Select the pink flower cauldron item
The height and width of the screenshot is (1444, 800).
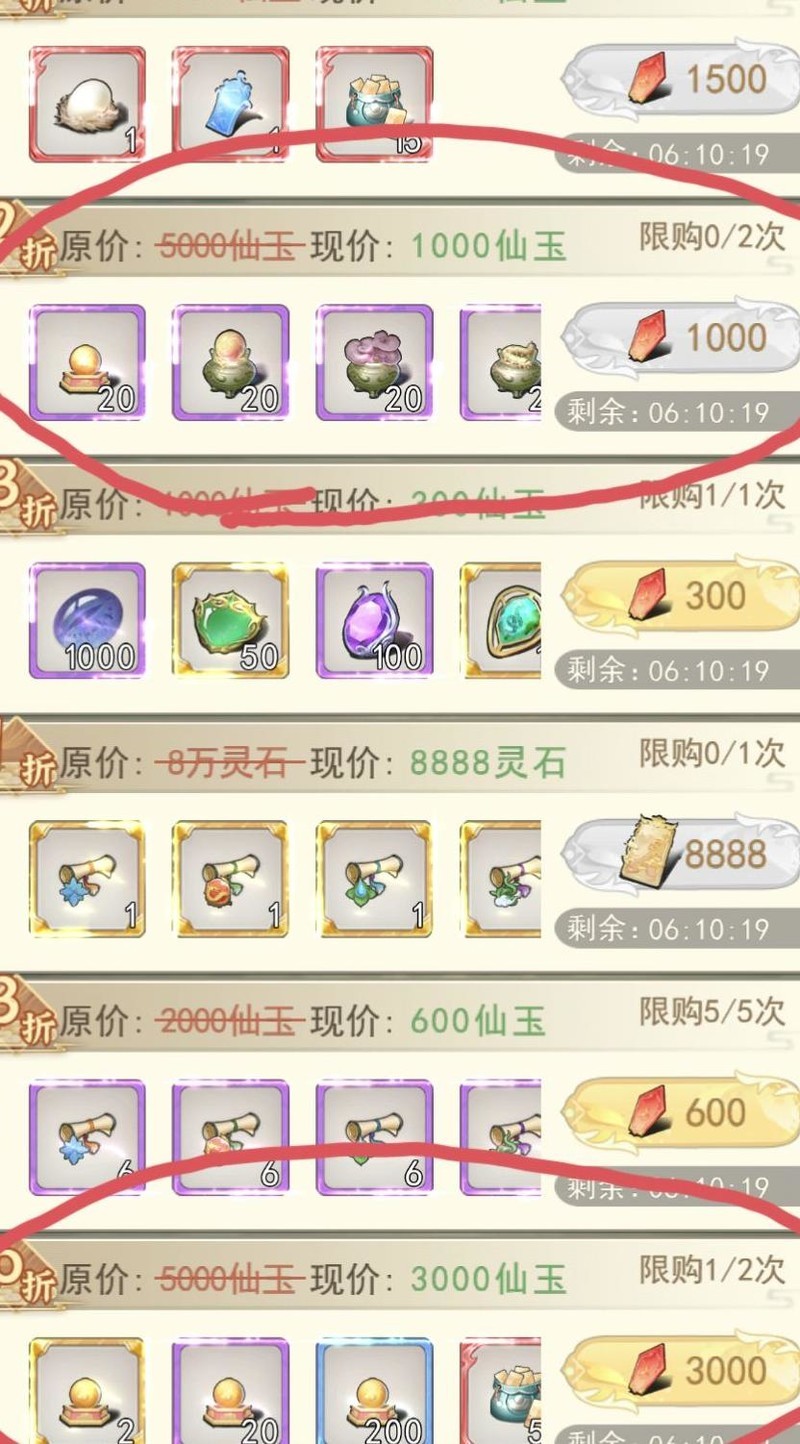pyautogui.click(x=375, y=362)
